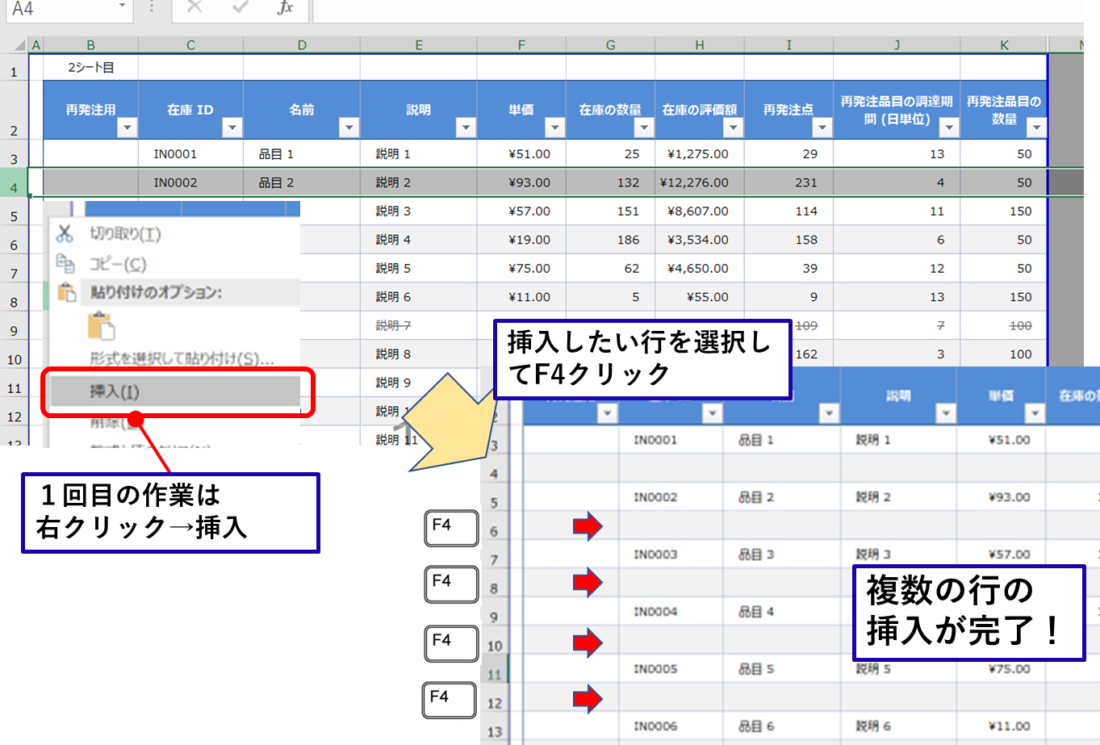Expand the 名前 filter dropdown in upper table

tap(349, 128)
